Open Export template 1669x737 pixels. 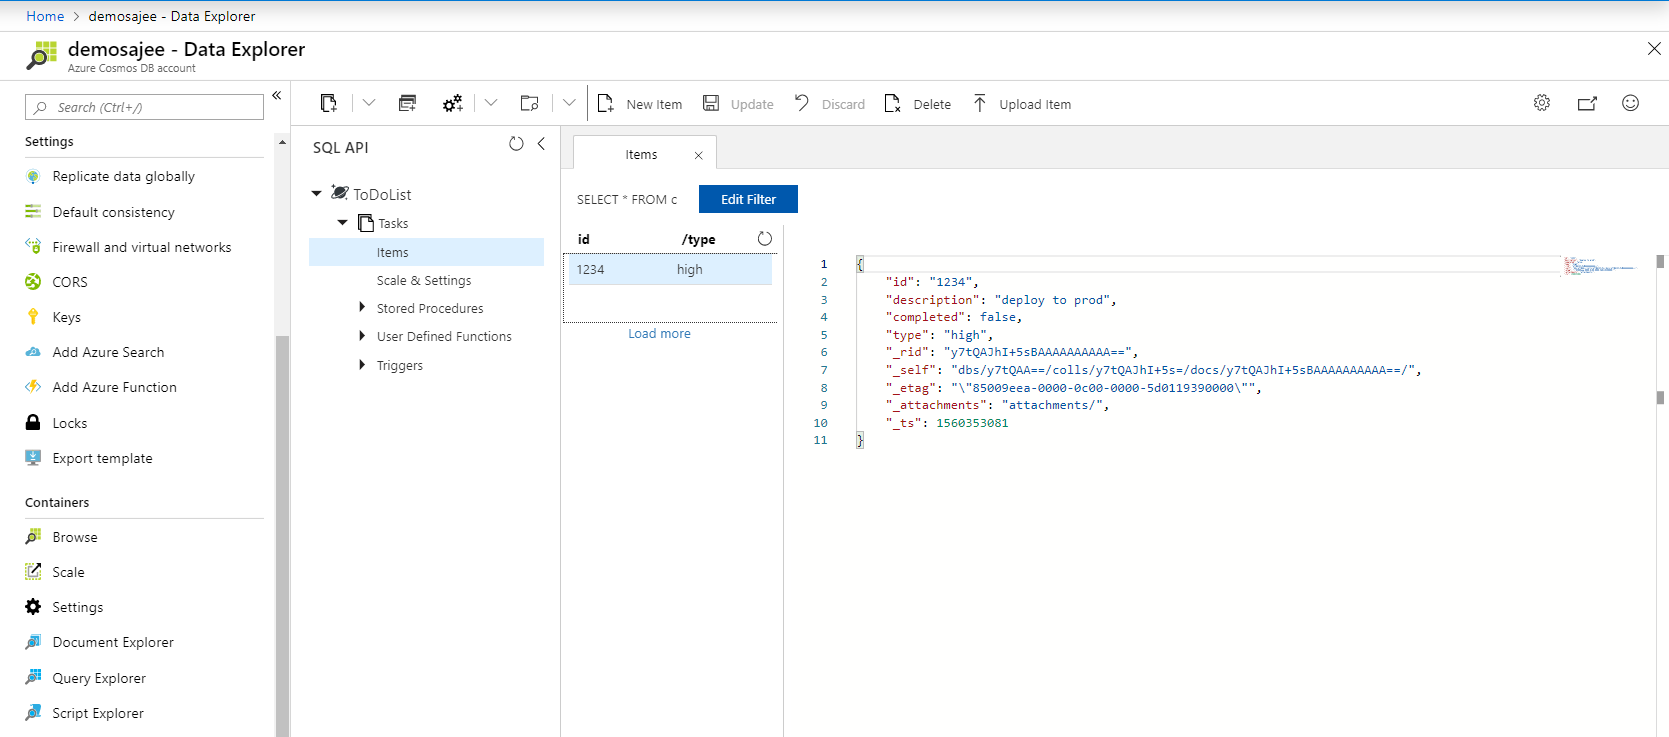pos(103,458)
